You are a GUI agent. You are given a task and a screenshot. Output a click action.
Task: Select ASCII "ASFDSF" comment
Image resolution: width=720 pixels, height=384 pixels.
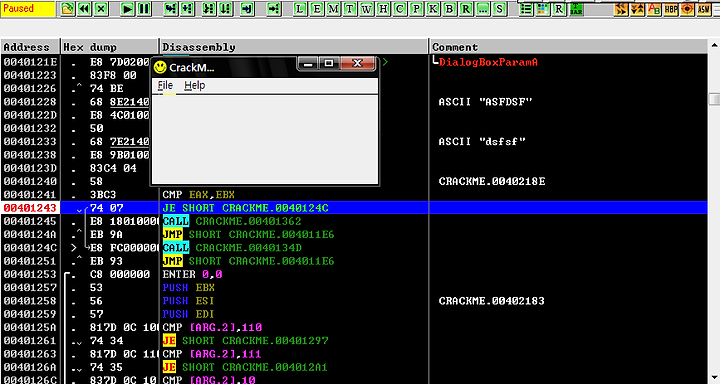pos(485,102)
